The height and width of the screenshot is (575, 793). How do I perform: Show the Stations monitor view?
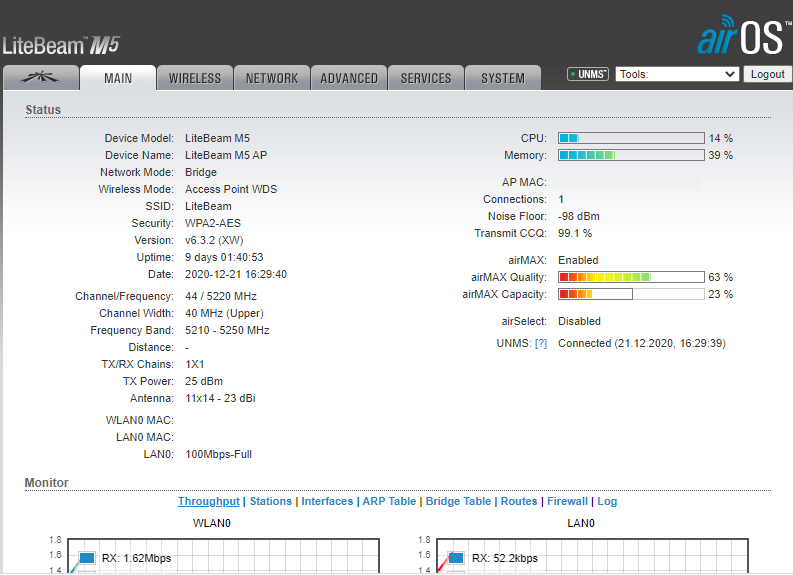tap(271, 501)
